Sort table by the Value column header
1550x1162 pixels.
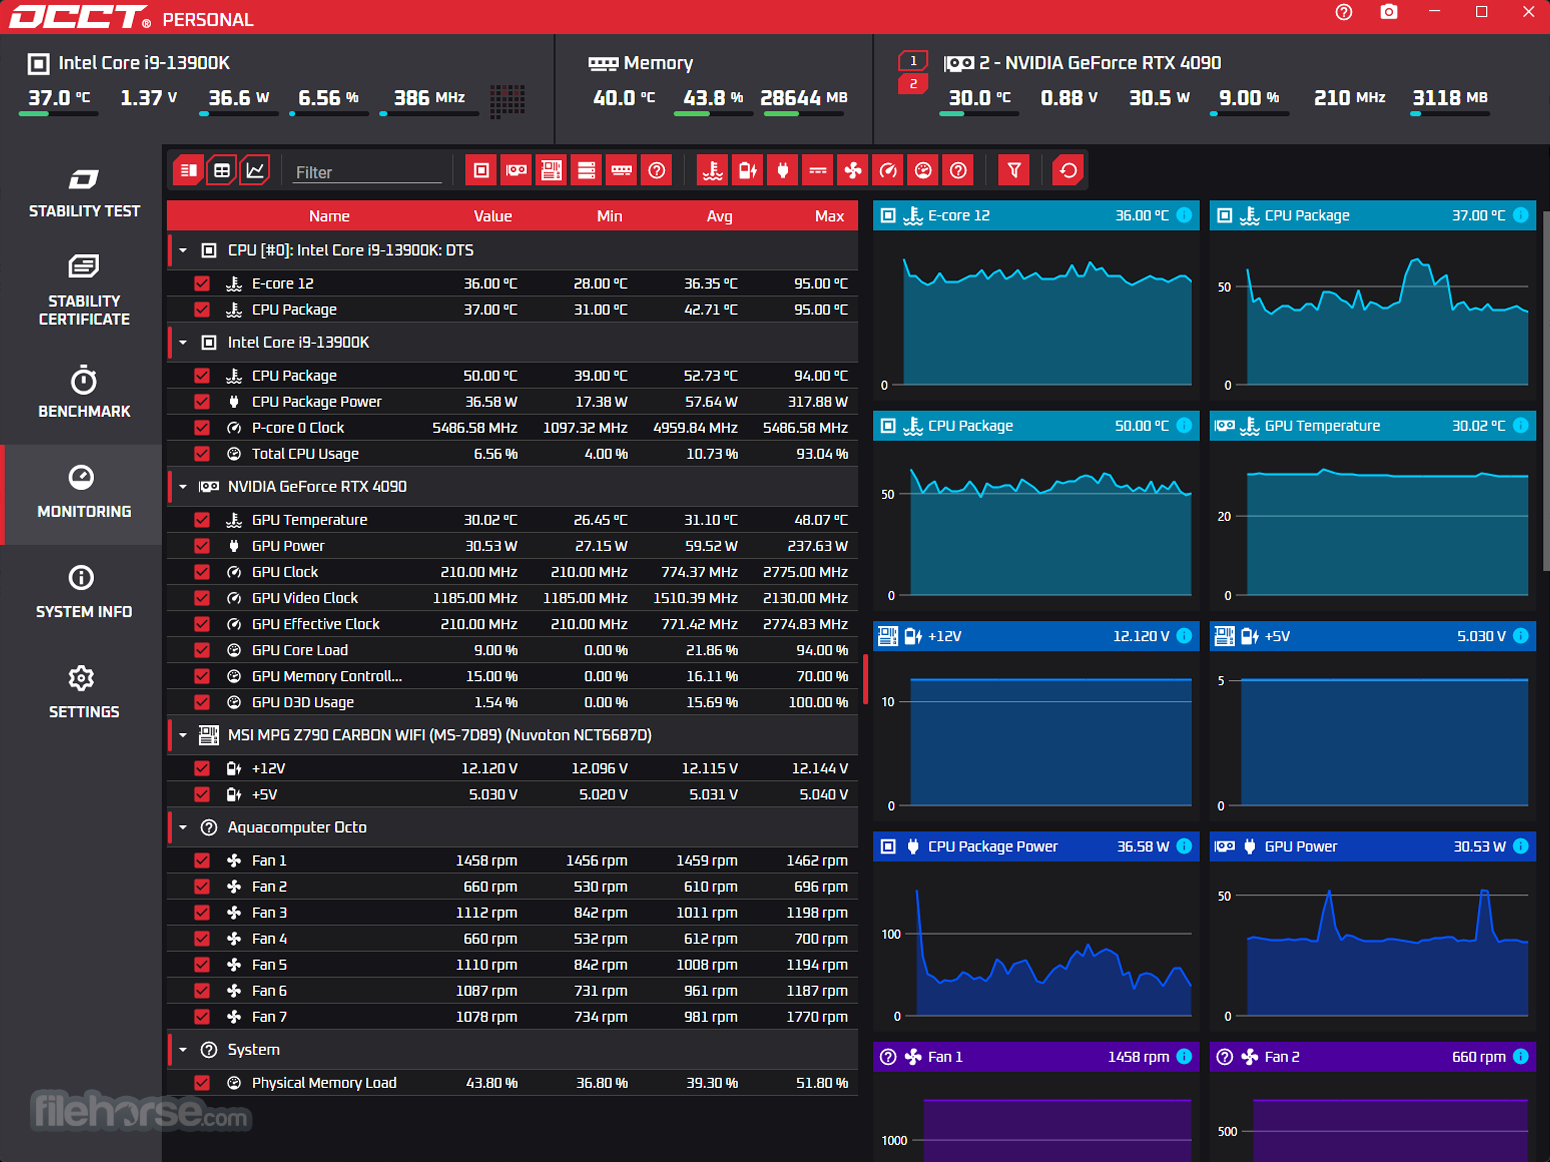pyautogui.click(x=492, y=216)
